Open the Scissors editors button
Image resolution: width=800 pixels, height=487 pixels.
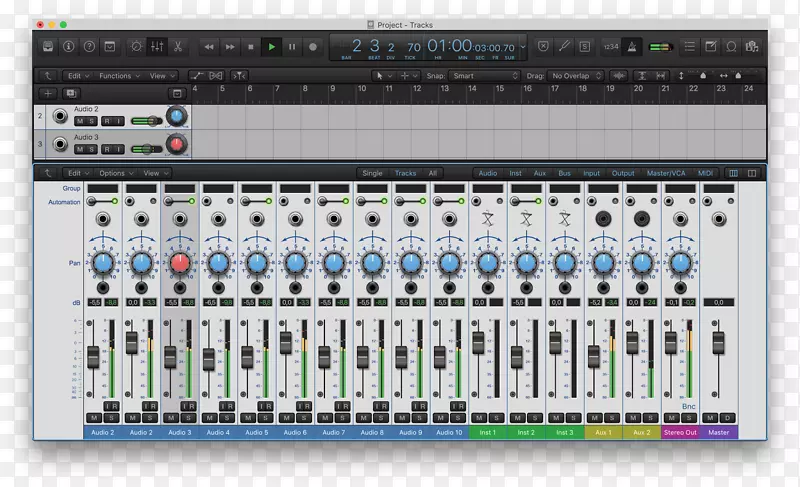tap(177, 46)
